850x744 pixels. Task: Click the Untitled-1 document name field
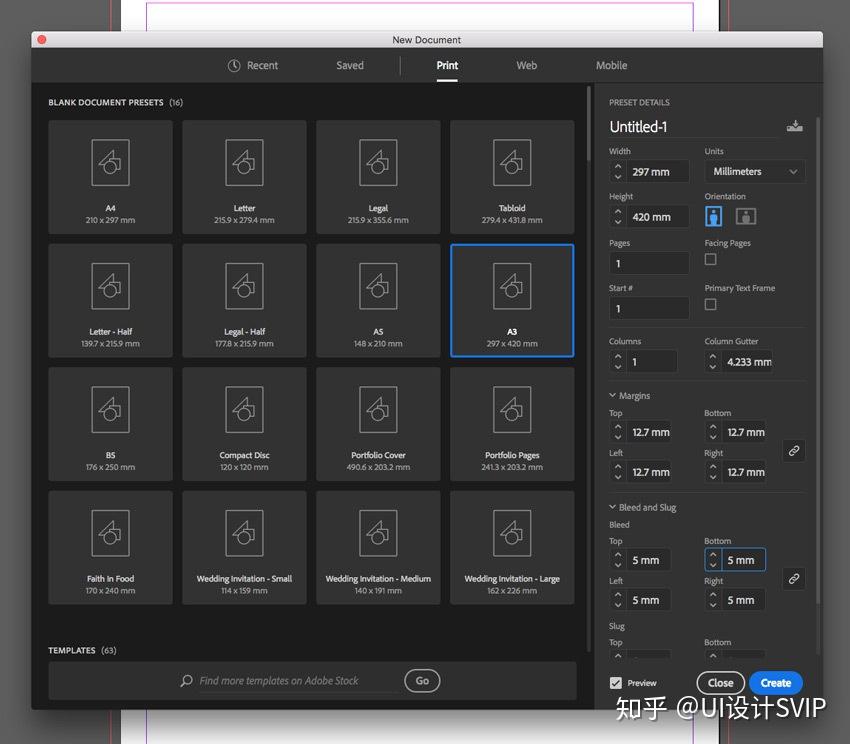[x=694, y=126]
